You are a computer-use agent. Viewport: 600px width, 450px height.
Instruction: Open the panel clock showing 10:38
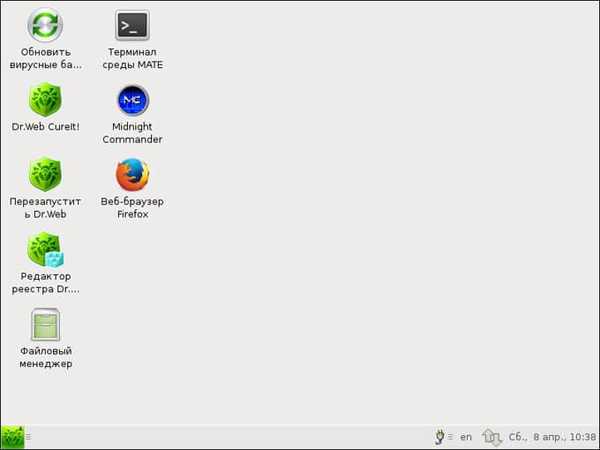pos(552,437)
